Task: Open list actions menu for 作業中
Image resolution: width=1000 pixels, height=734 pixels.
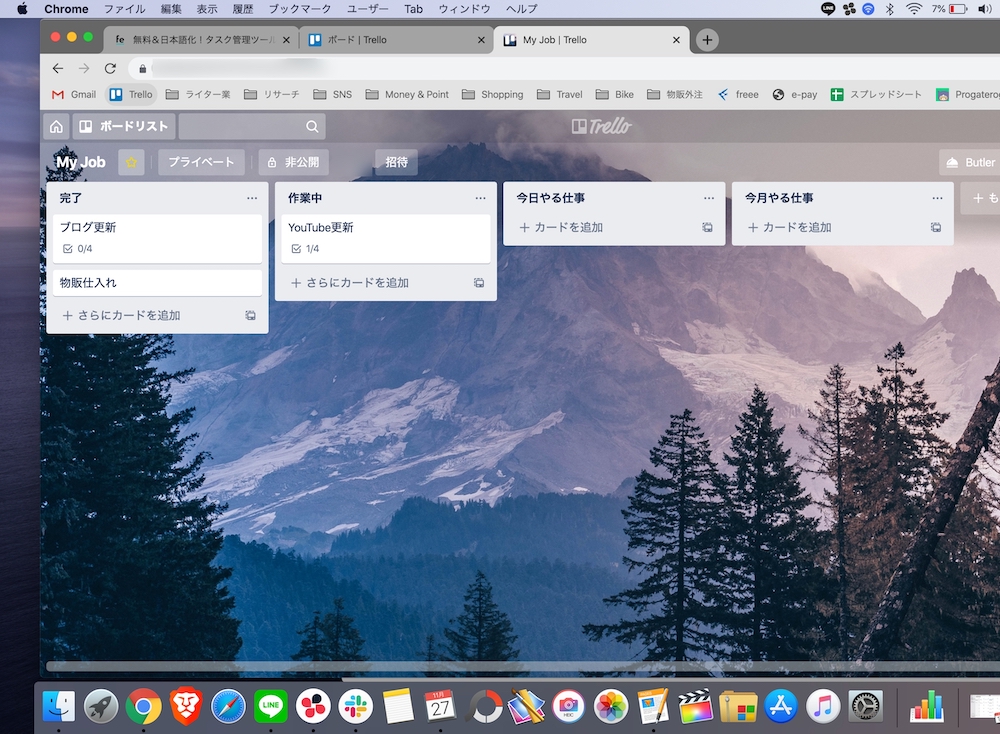Action: 480,198
